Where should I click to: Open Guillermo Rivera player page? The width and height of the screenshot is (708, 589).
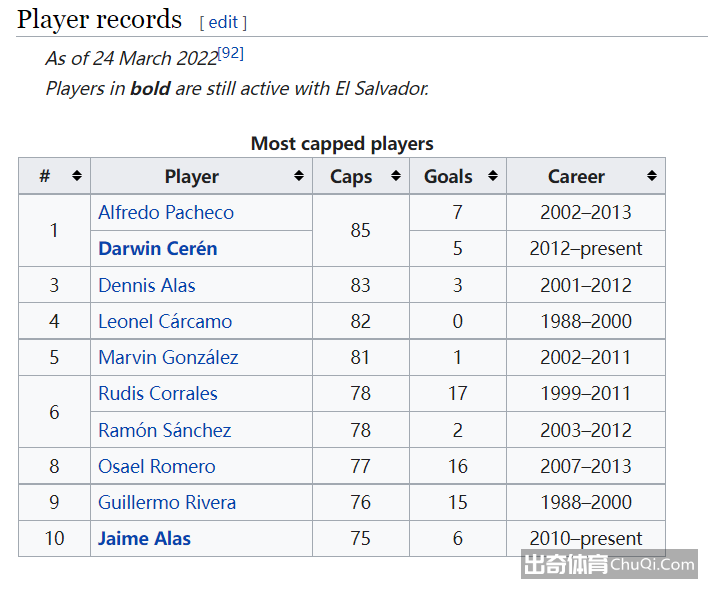(x=167, y=502)
